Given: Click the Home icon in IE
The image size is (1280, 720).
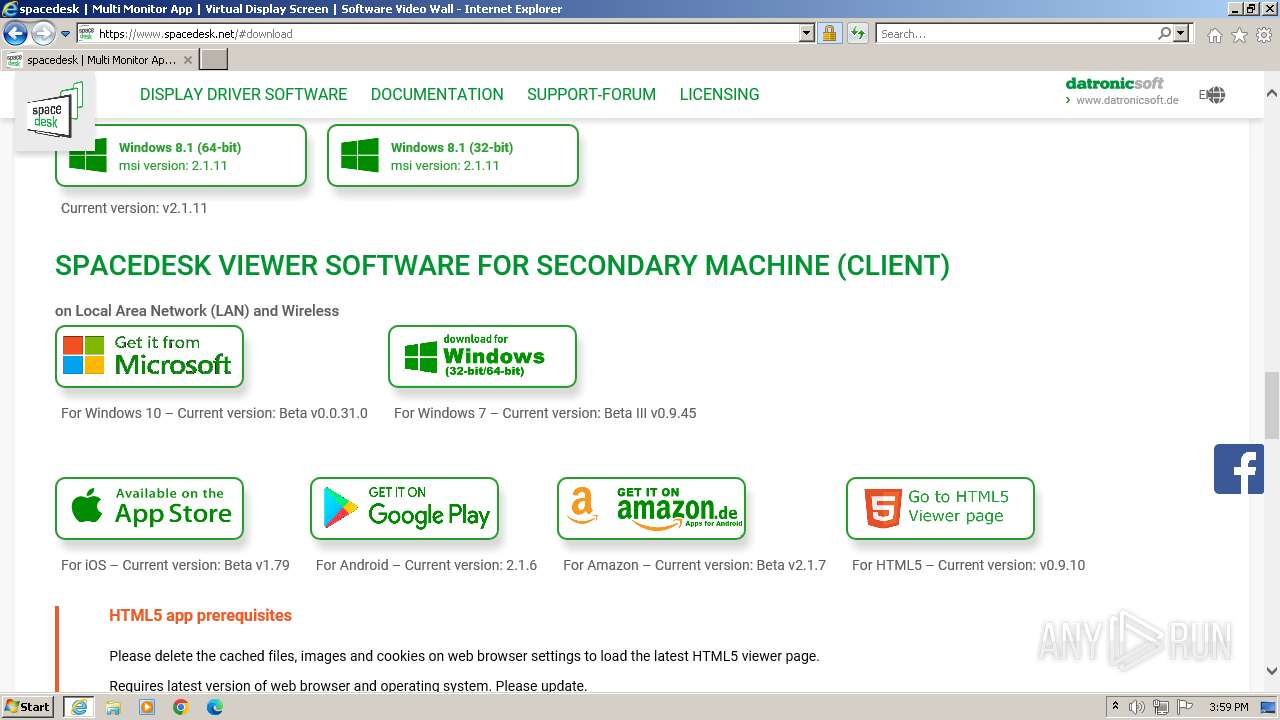Looking at the screenshot, I should (1214, 35).
